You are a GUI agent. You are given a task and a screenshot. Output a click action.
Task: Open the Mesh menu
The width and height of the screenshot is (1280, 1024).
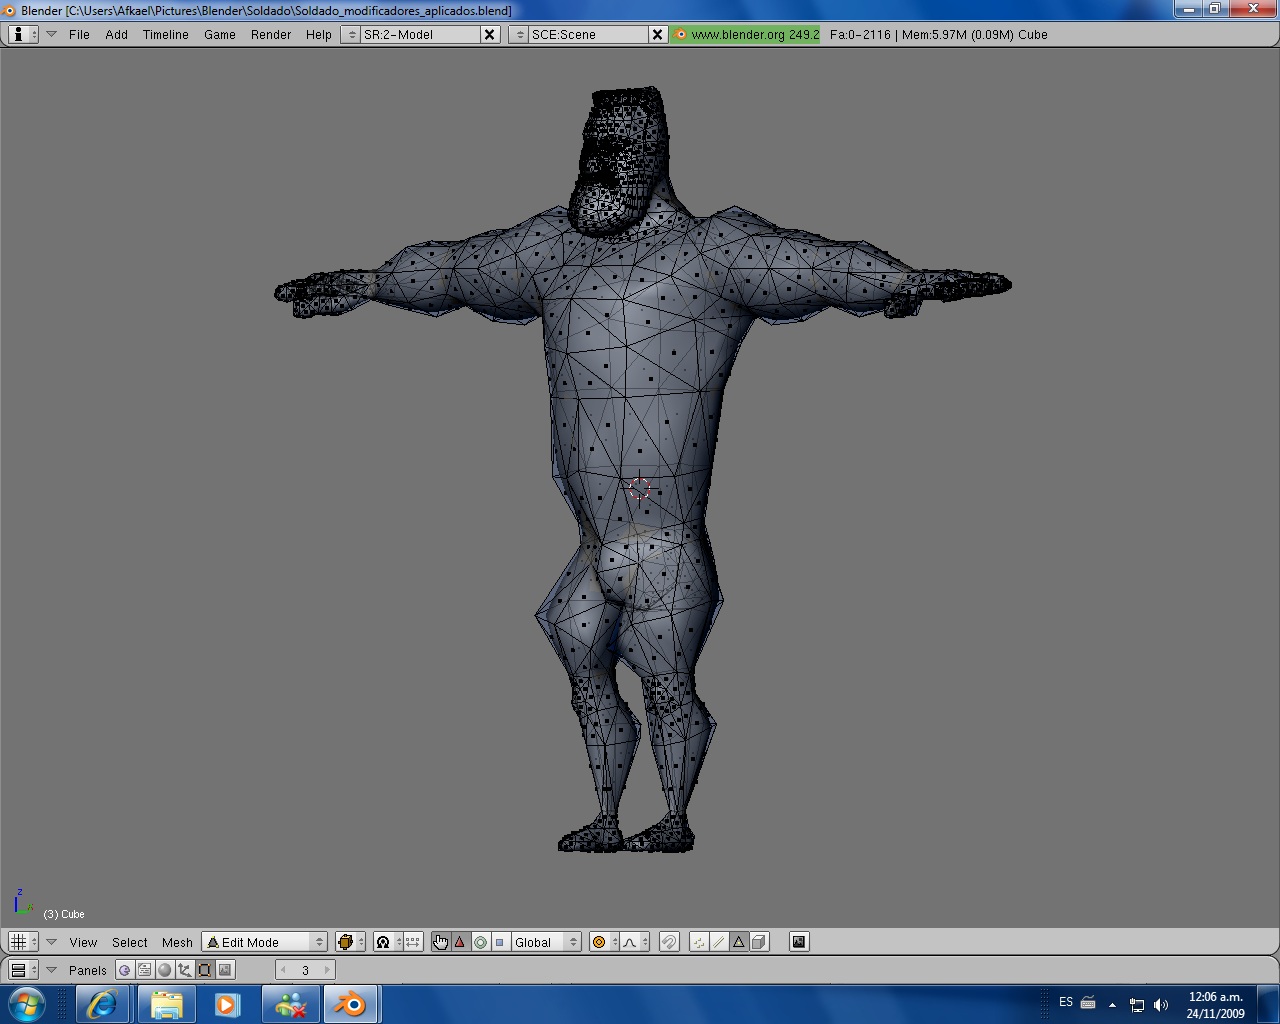point(177,942)
